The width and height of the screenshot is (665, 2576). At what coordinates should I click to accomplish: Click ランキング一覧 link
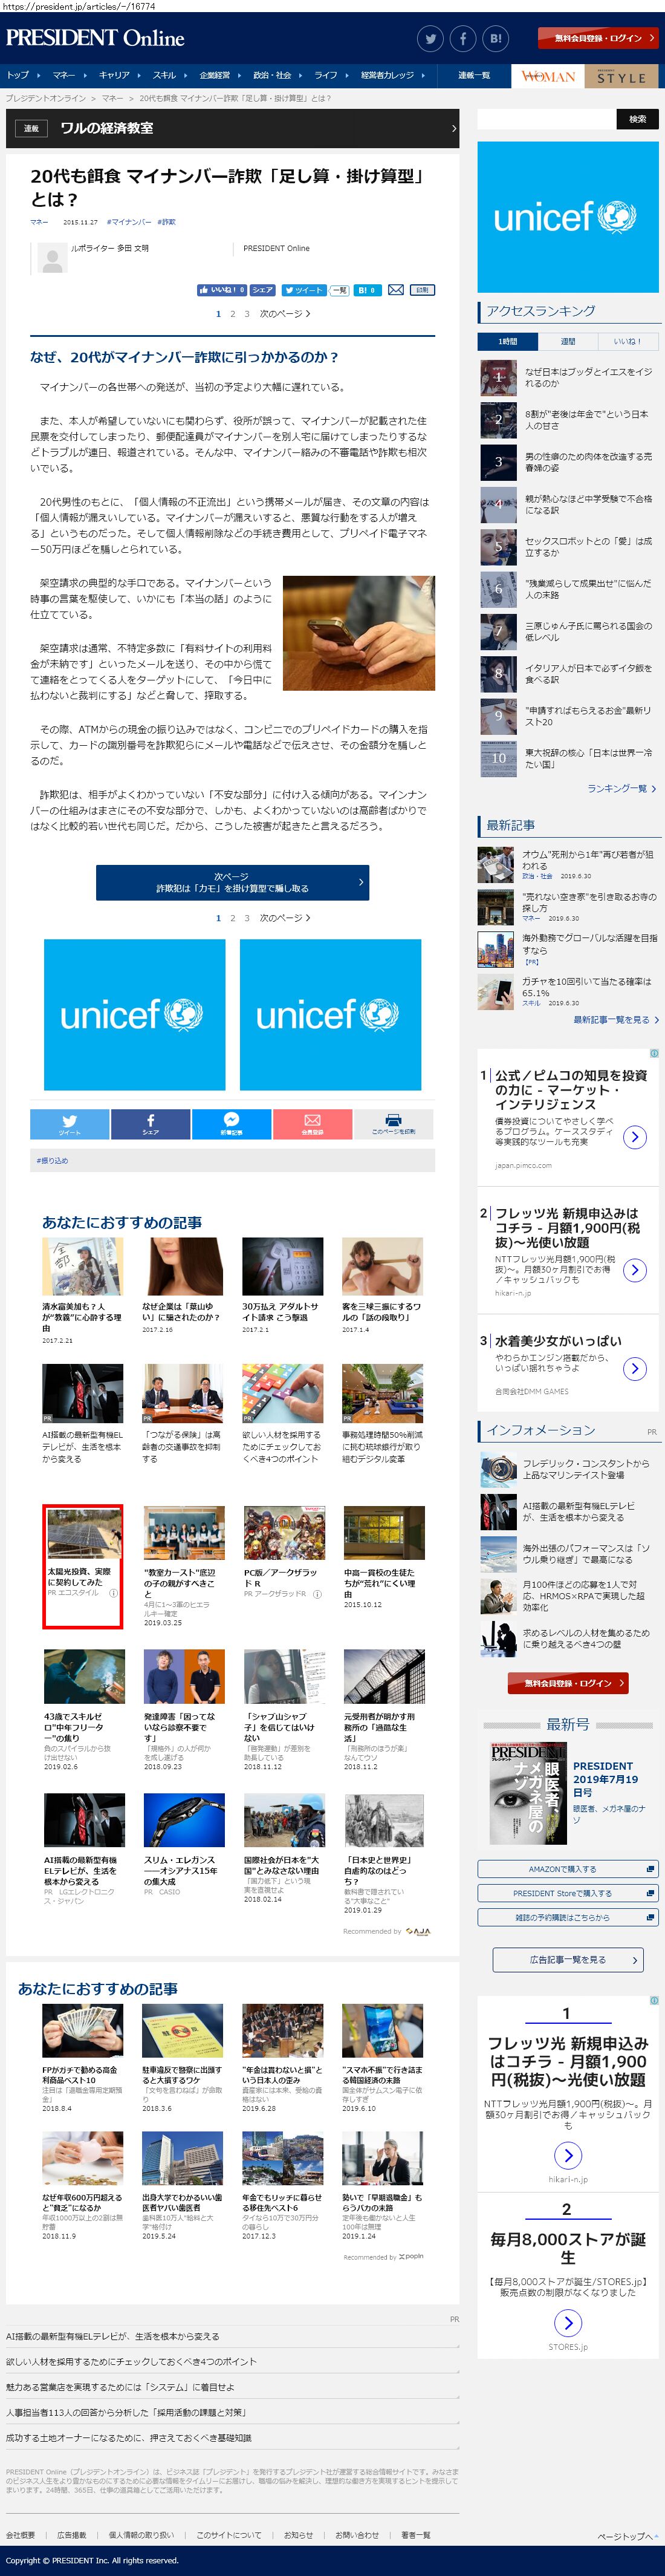[621, 789]
